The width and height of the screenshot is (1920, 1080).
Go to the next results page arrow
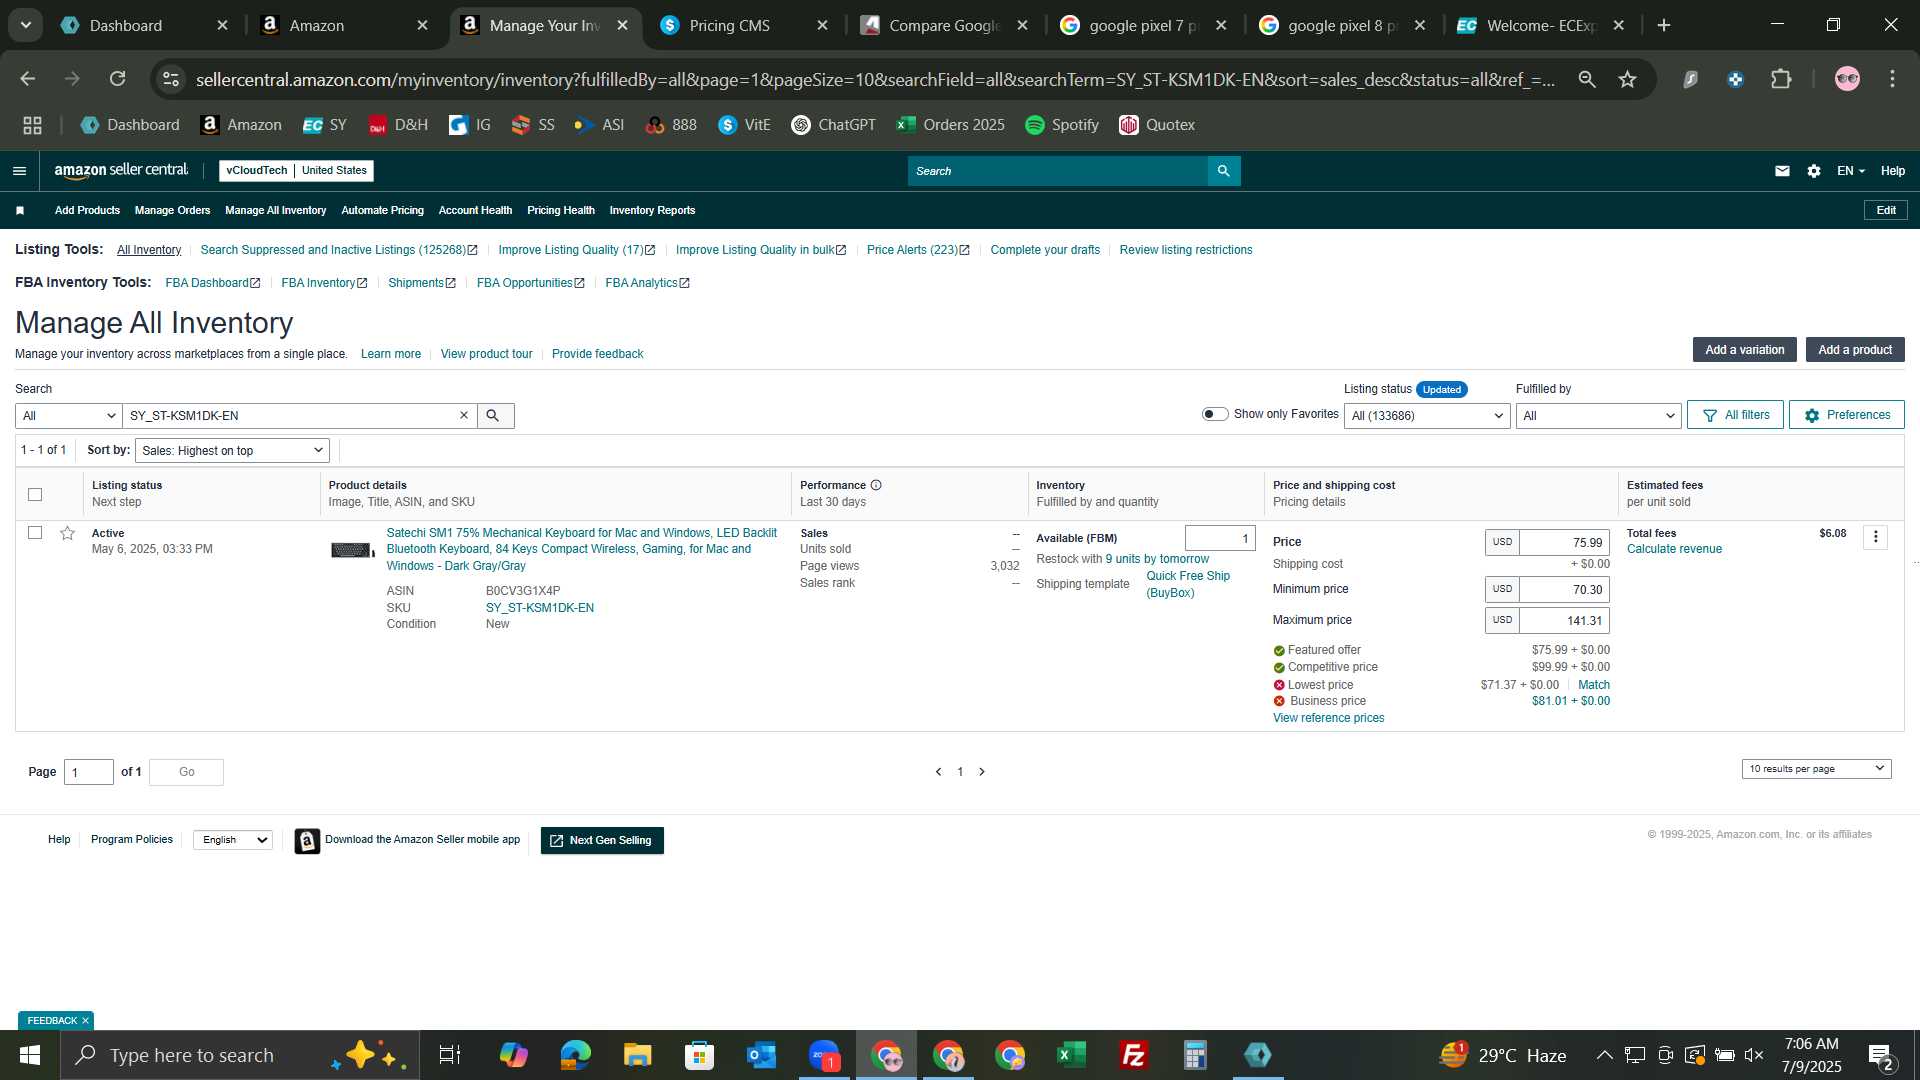pyautogui.click(x=982, y=772)
